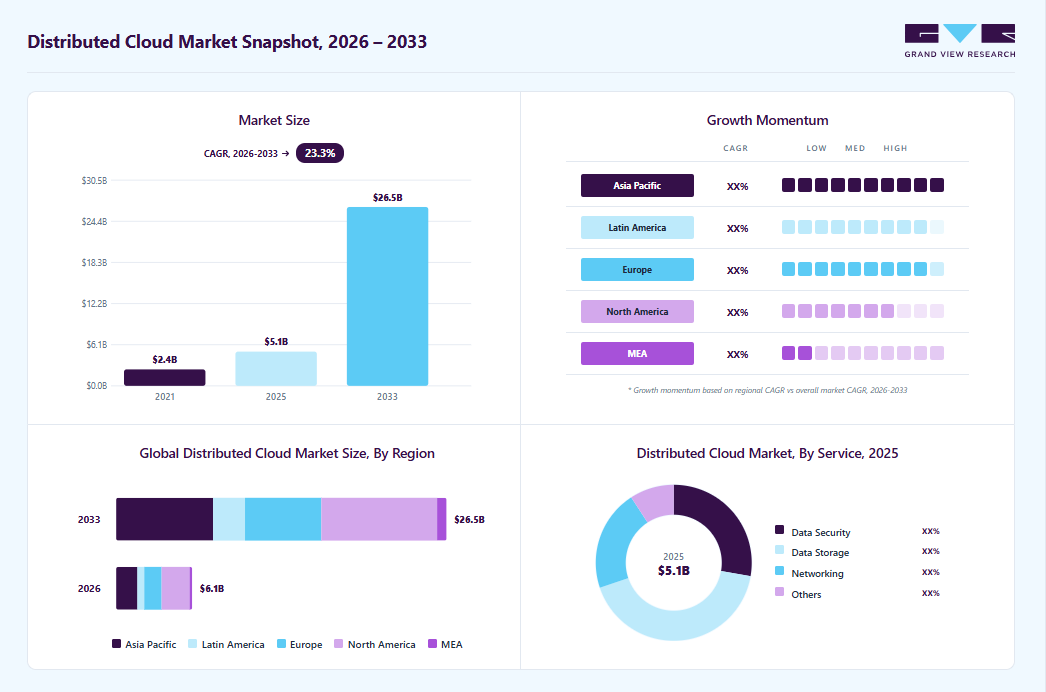Image resolution: width=1046 pixels, height=692 pixels.
Task: Click the North America segment in 2033 bar
Action: (379, 519)
